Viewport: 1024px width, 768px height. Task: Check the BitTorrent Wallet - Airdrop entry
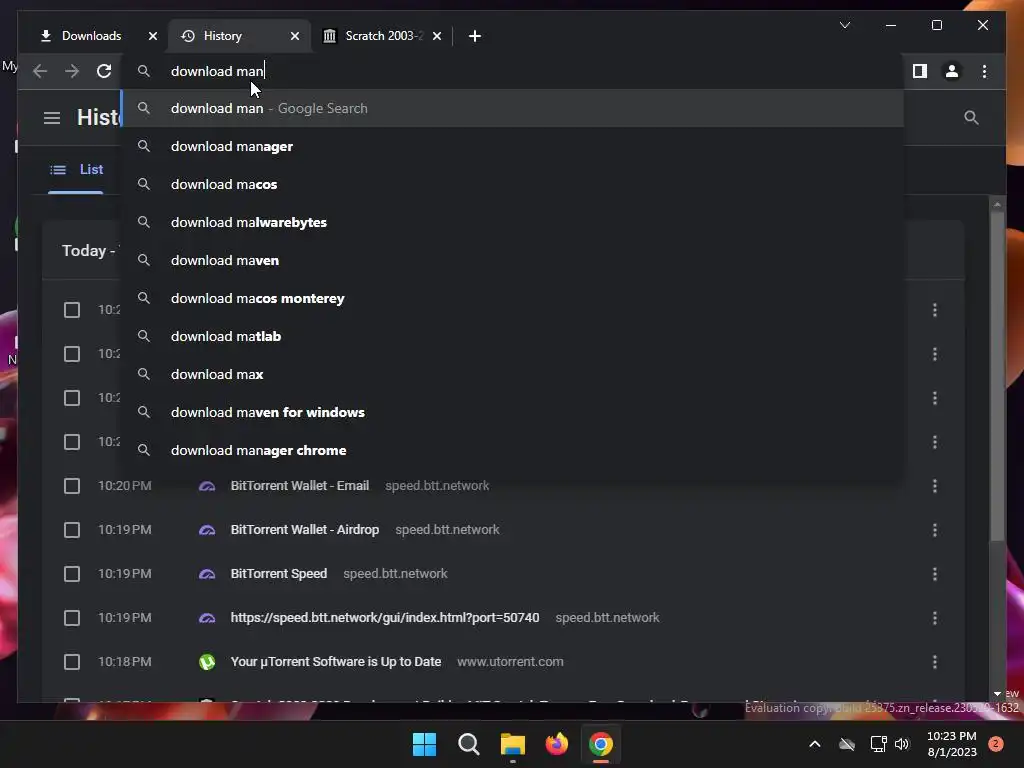pyautogui.click(x=72, y=530)
